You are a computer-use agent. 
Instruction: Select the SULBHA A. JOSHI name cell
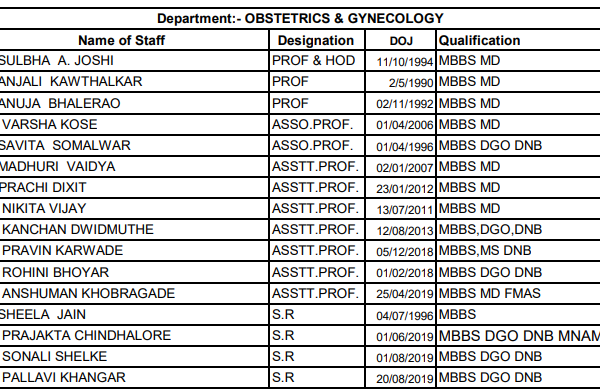57,60
